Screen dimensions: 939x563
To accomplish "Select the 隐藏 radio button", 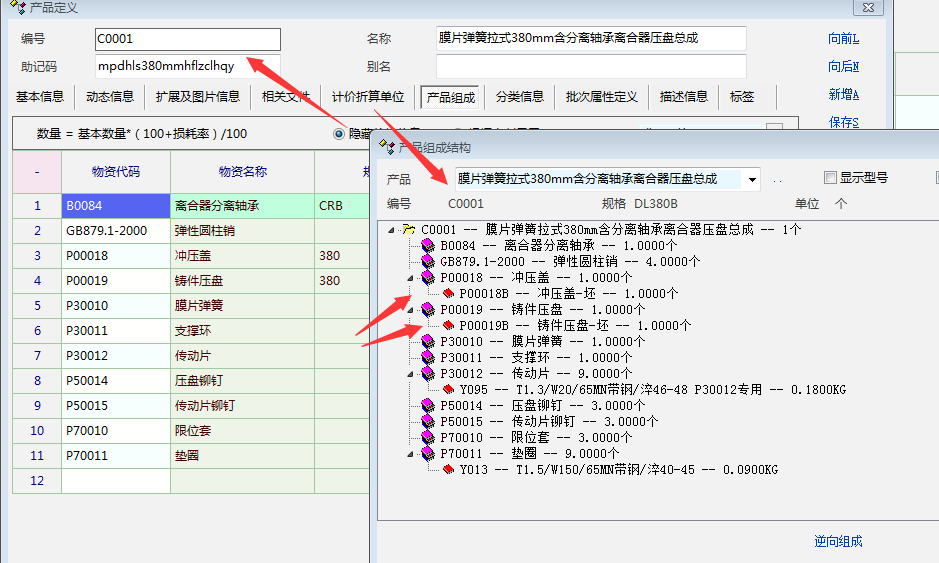I will point(339,133).
